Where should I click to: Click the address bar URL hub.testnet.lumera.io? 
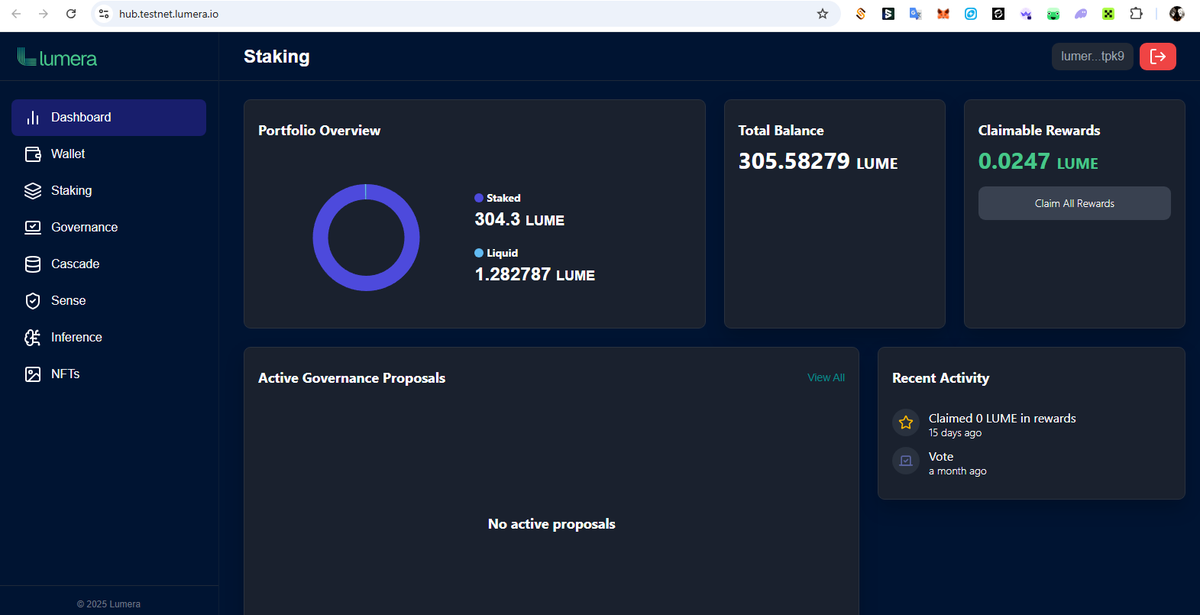(x=168, y=14)
